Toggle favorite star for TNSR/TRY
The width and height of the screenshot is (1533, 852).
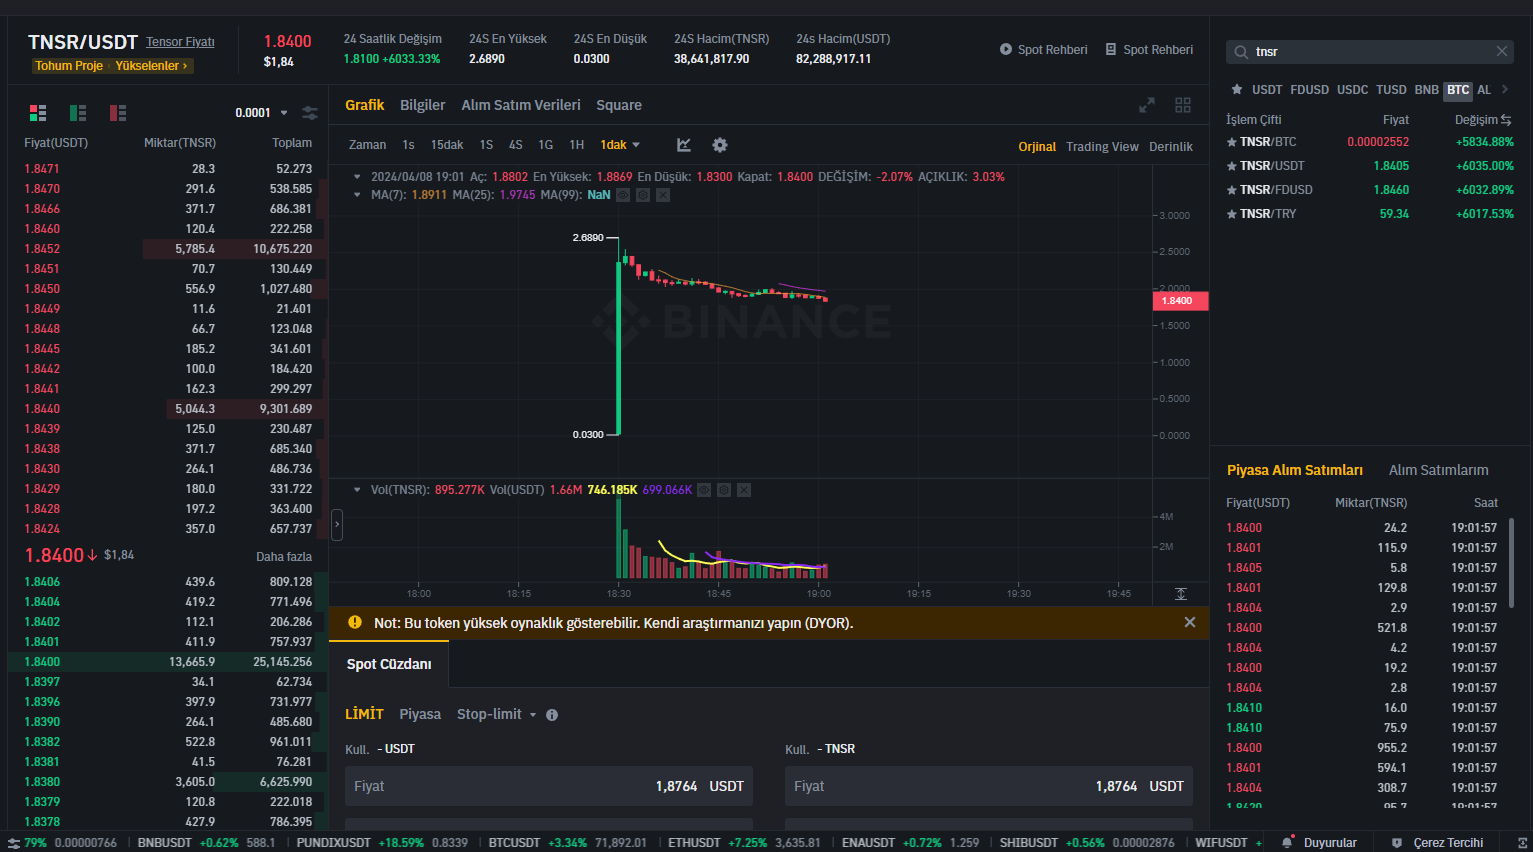click(x=1232, y=214)
